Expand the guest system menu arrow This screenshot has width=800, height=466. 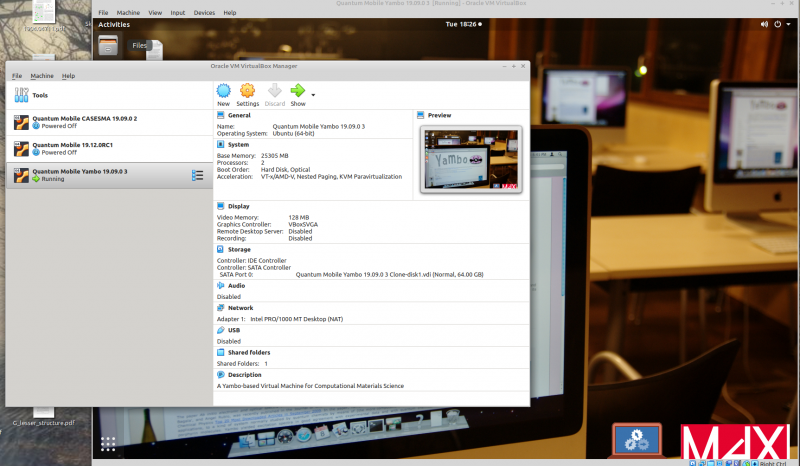click(788, 24)
